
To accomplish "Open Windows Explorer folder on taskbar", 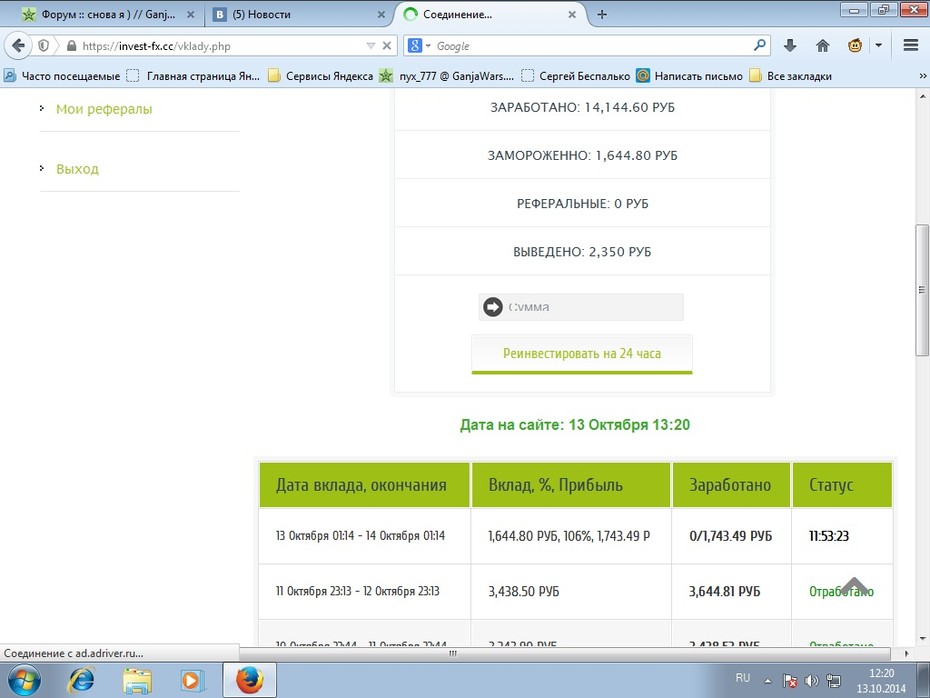I will pos(137,680).
